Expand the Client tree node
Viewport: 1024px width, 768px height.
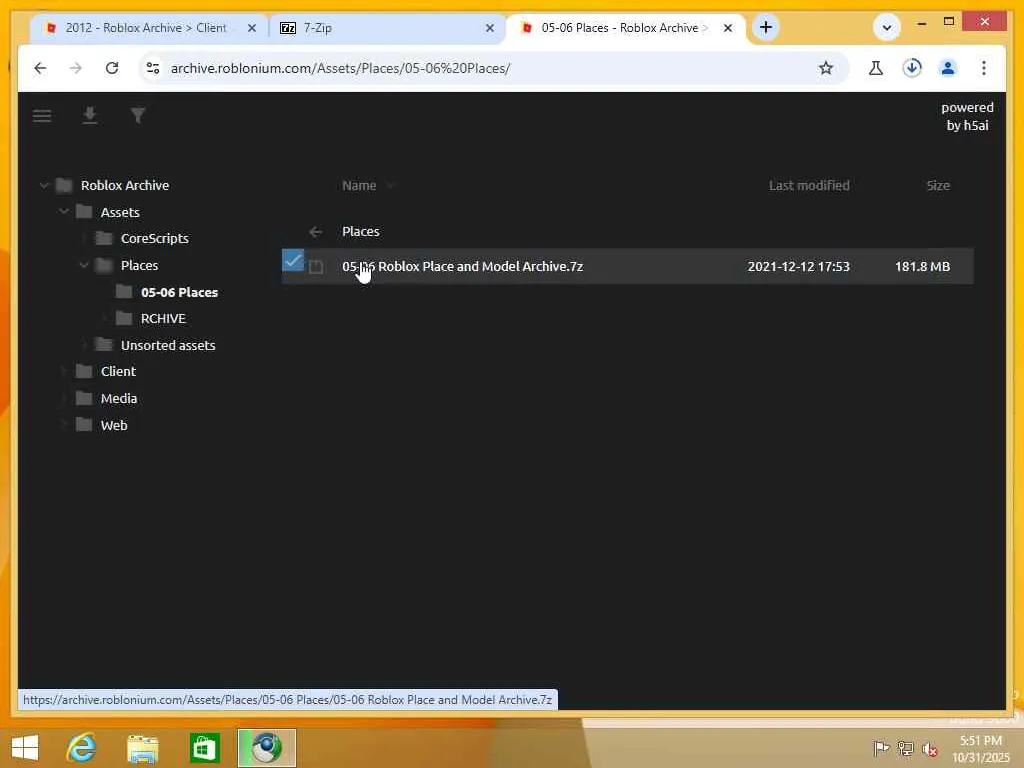click(x=63, y=371)
